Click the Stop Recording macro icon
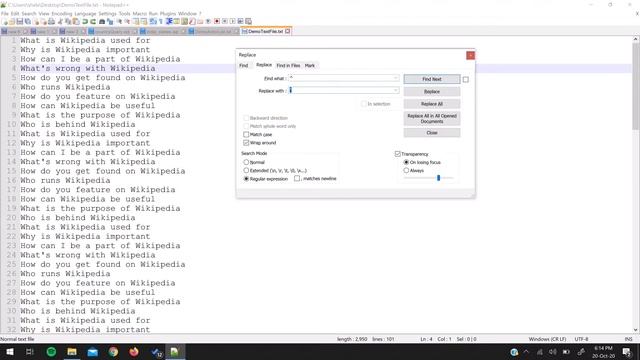This screenshot has width=640, height=360. (225, 21)
